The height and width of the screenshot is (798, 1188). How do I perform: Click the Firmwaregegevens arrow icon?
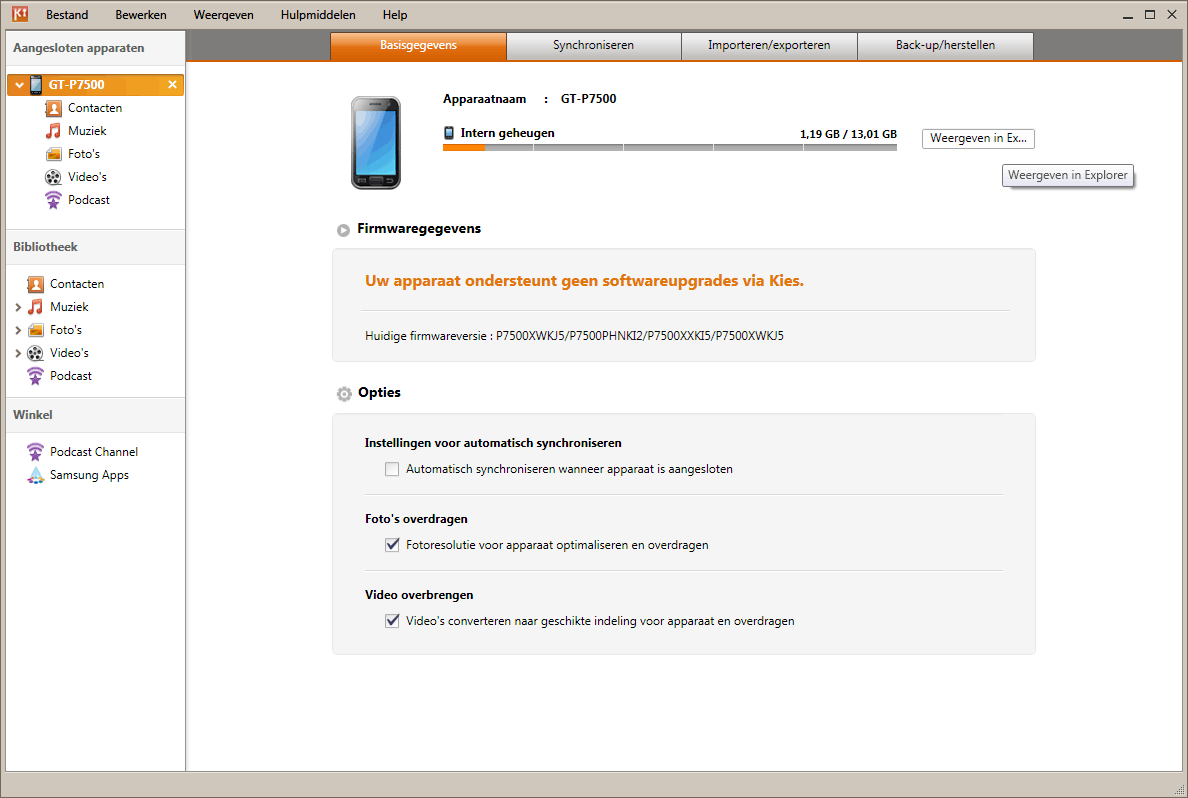[x=343, y=230]
